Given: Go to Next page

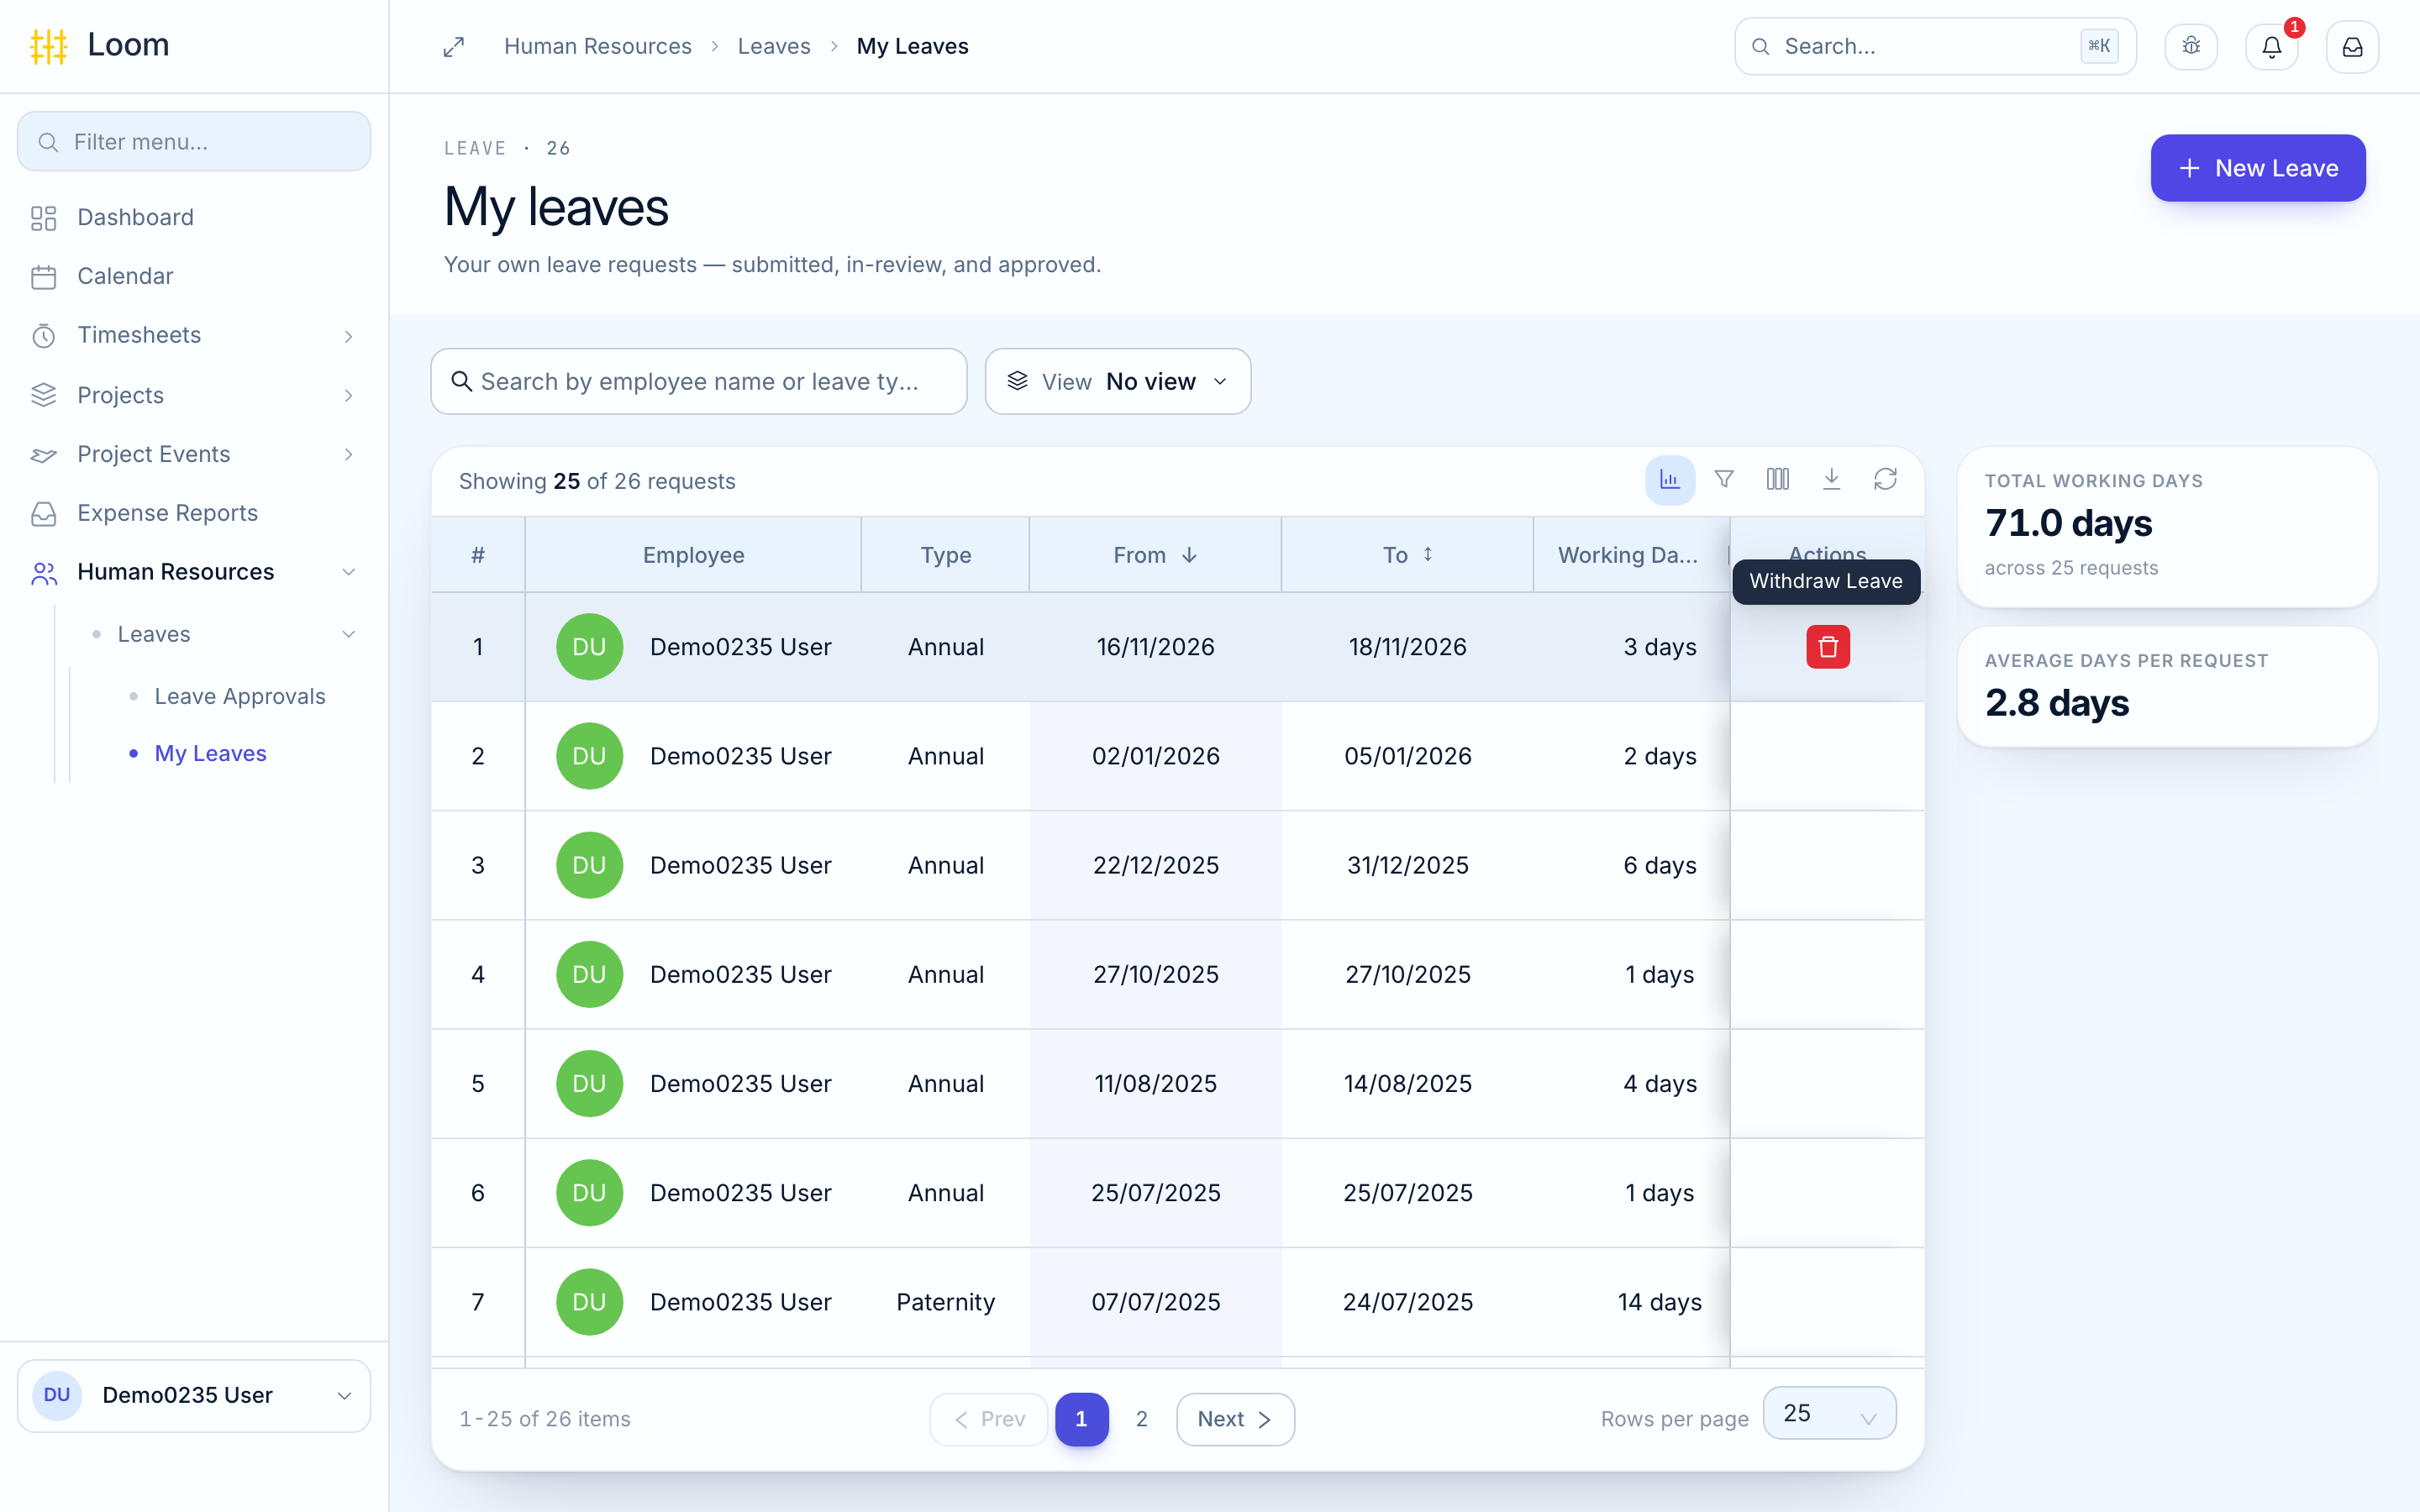Looking at the screenshot, I should pyautogui.click(x=1235, y=1419).
